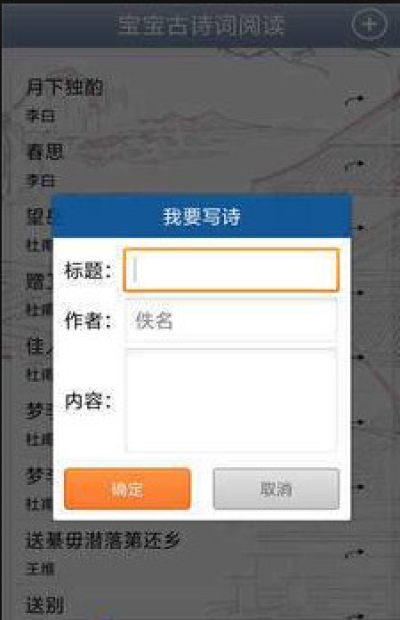Viewport: 400px width, 620px height.
Task: Tap the share arrow beside 送綦毋潜落第还乡
Action: point(355,553)
